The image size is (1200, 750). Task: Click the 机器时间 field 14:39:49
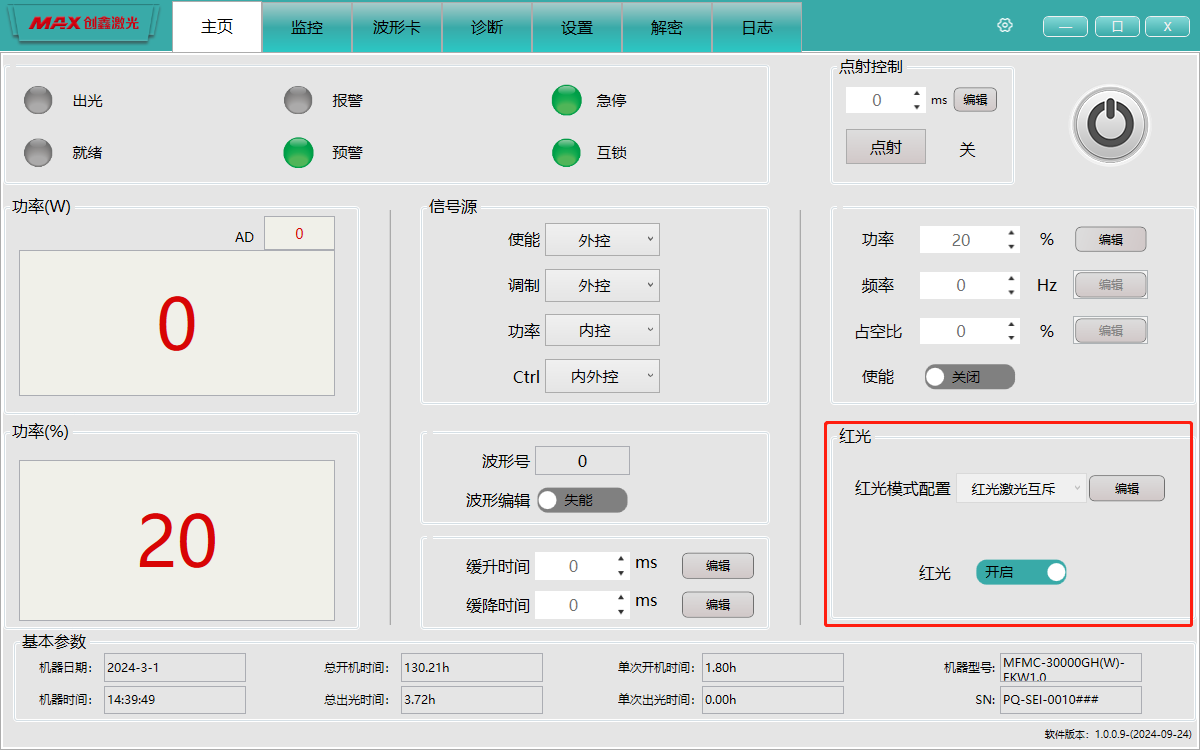175,700
